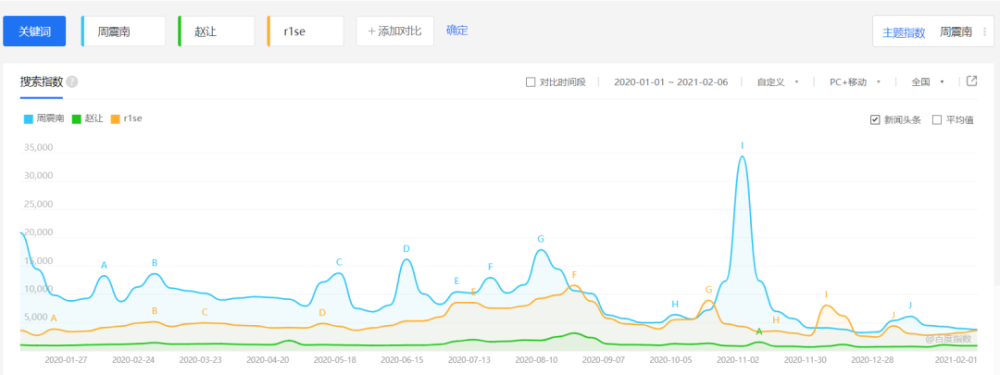
Task: Click blue news marker G on chart
Action: 541,239
